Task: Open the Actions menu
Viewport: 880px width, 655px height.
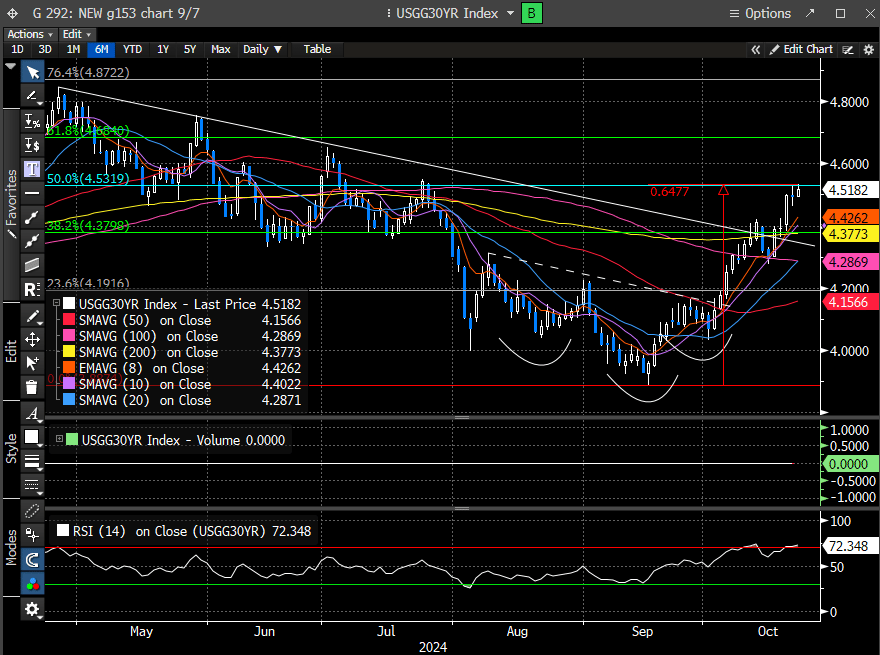Action: point(29,34)
